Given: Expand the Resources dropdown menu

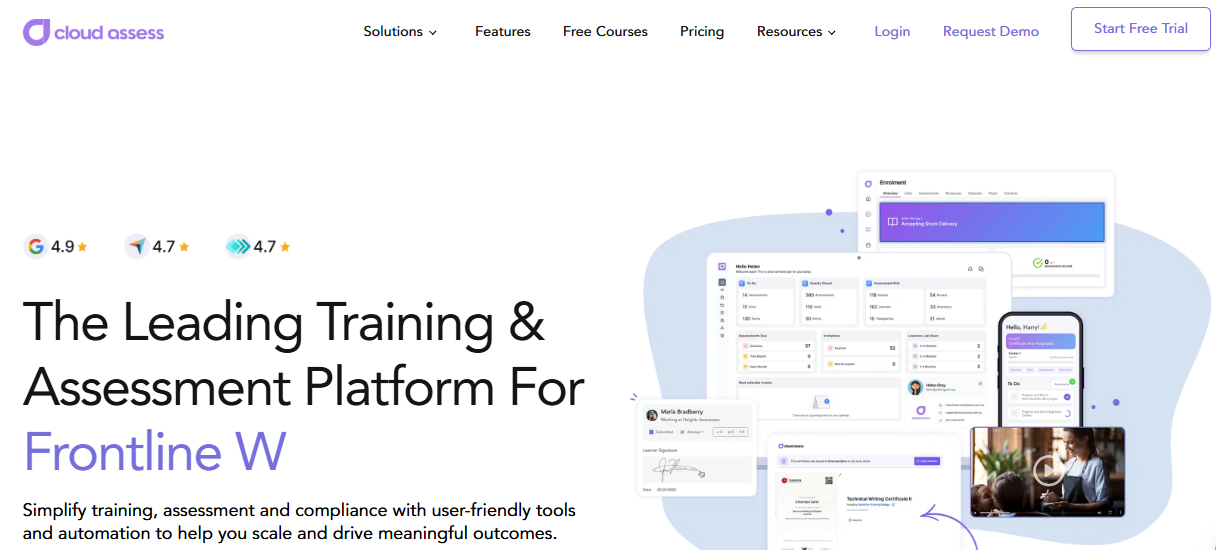Looking at the screenshot, I should click(796, 31).
